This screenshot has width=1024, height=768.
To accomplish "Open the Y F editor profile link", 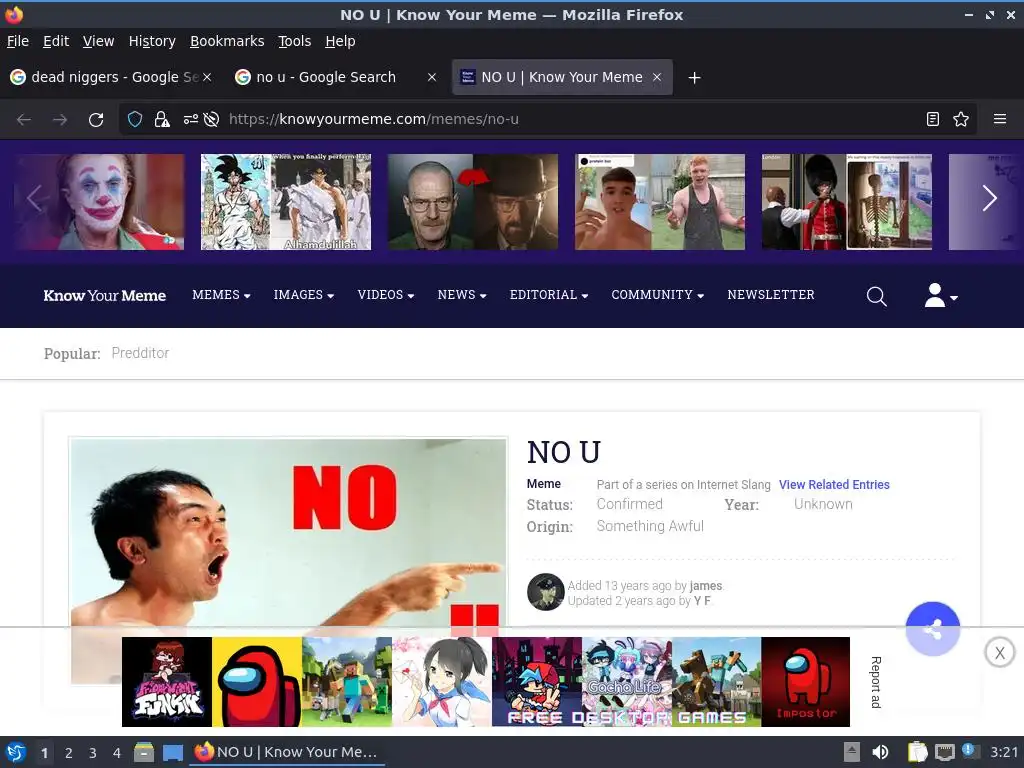I will [702, 601].
